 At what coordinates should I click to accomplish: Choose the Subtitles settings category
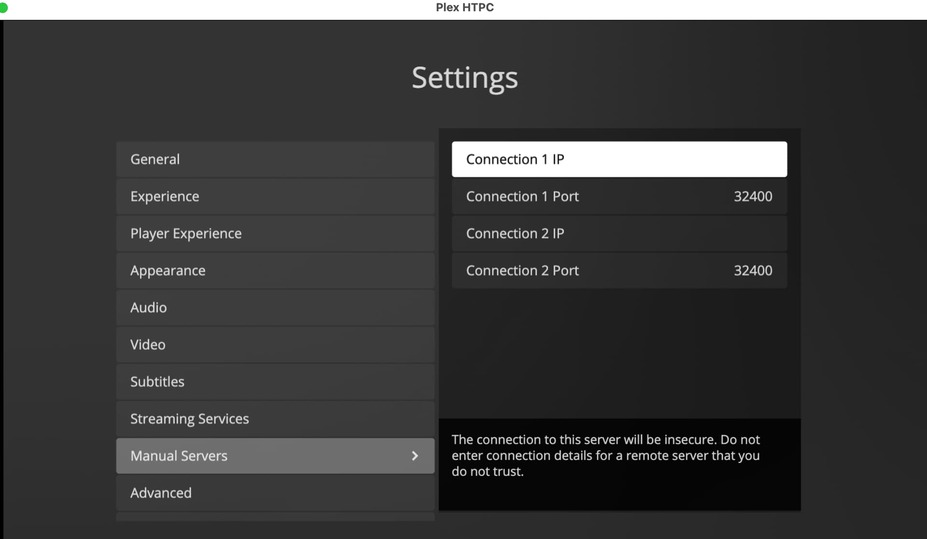(275, 381)
